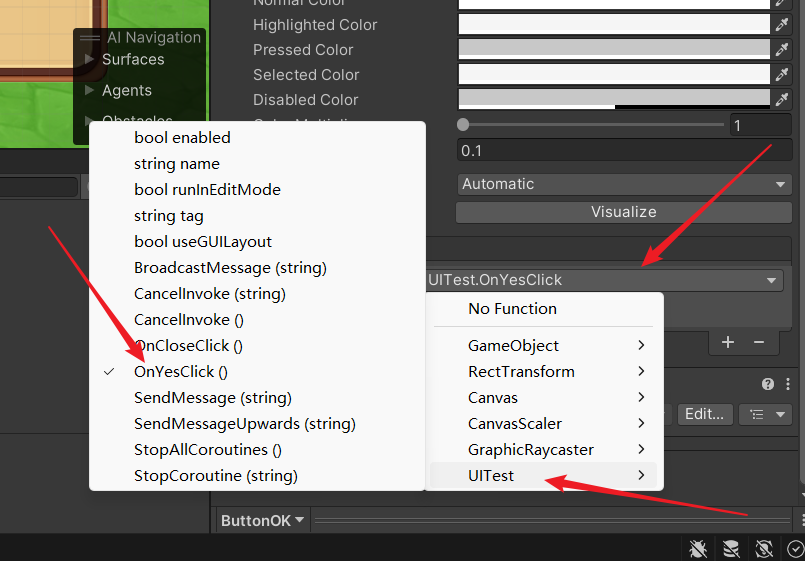Choose No Function from the menu
This screenshot has width=805, height=561.
pyautogui.click(x=512, y=309)
